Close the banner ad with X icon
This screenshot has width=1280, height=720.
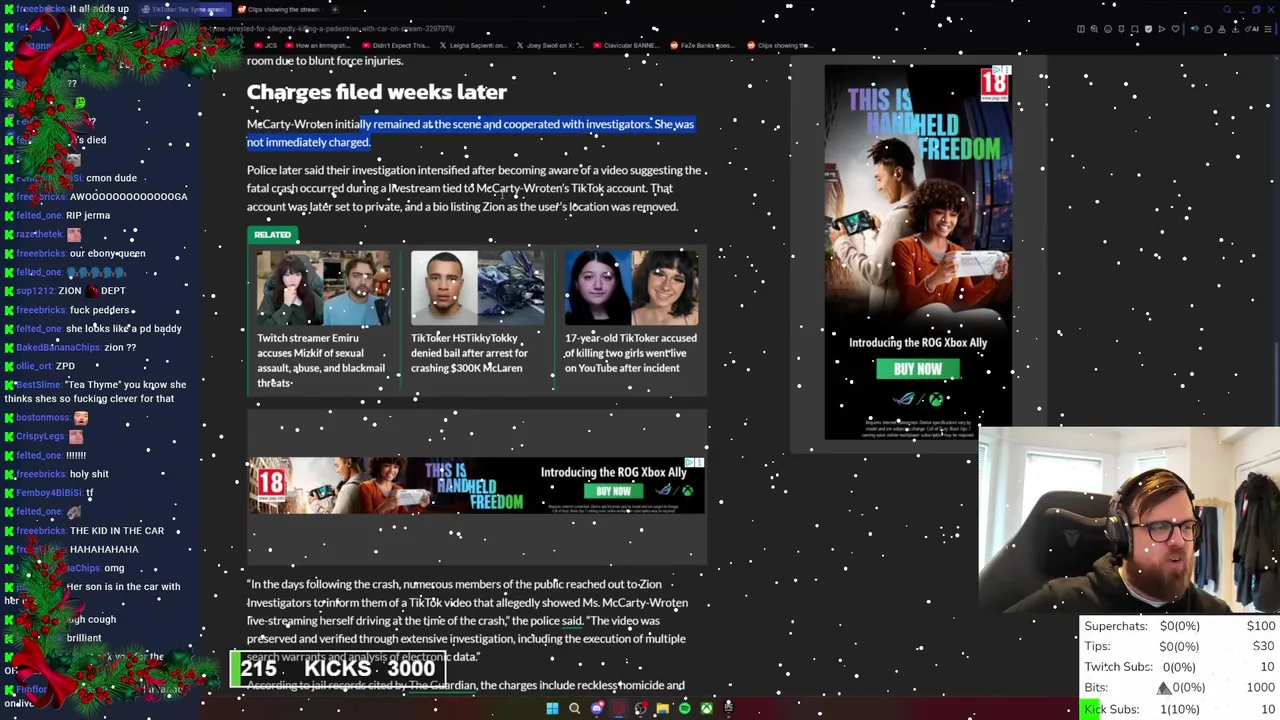699,463
